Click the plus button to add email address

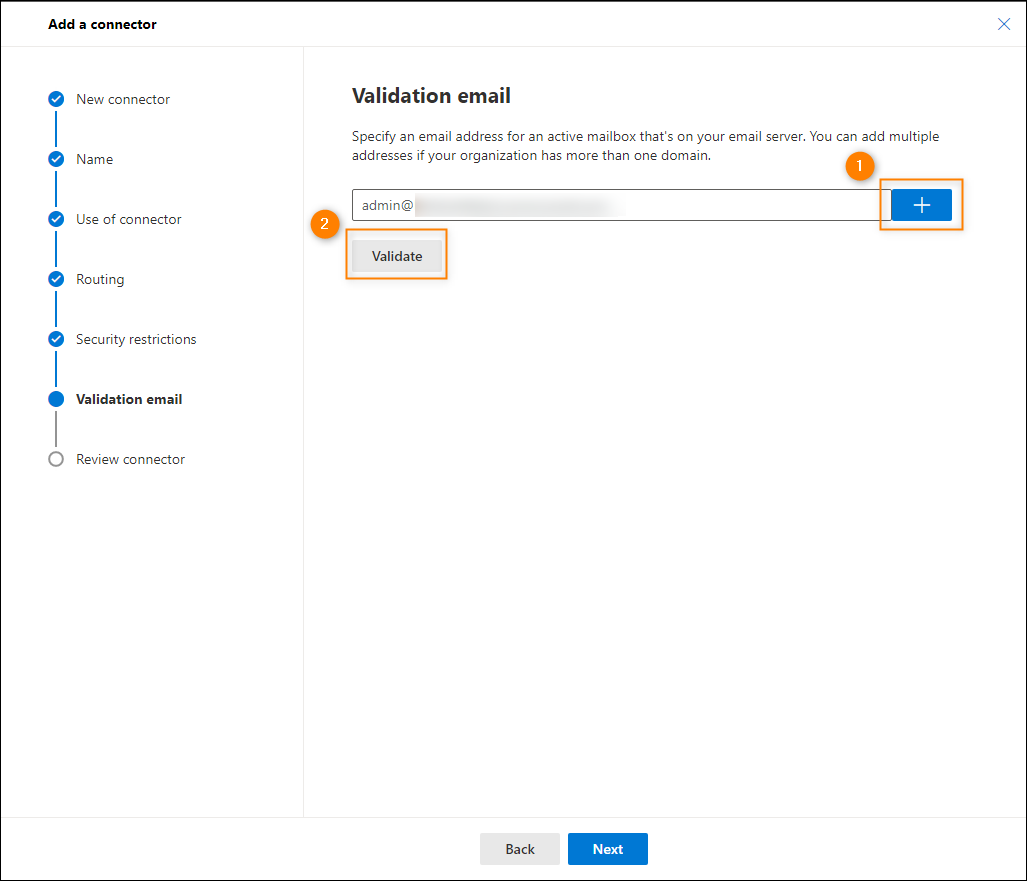(x=921, y=205)
